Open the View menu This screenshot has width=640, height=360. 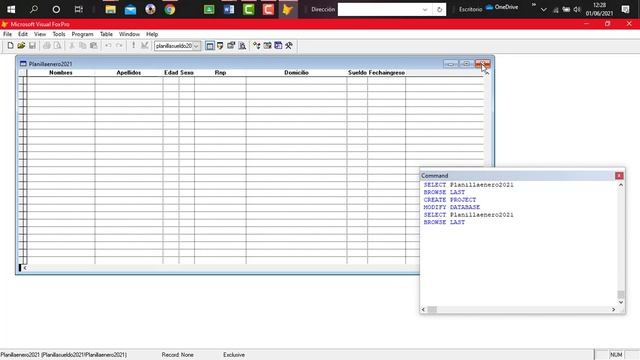[40, 34]
